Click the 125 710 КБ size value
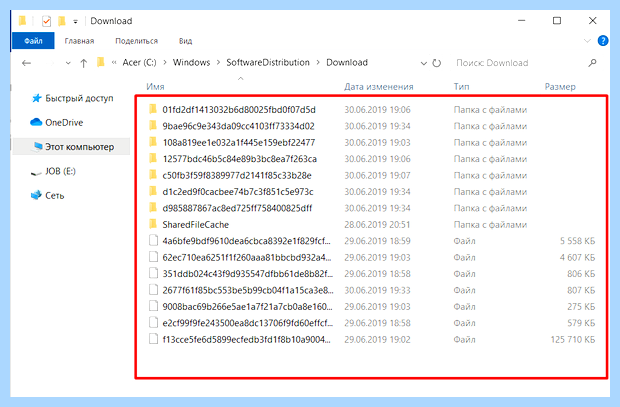This screenshot has height=407, width=620. coord(573,339)
